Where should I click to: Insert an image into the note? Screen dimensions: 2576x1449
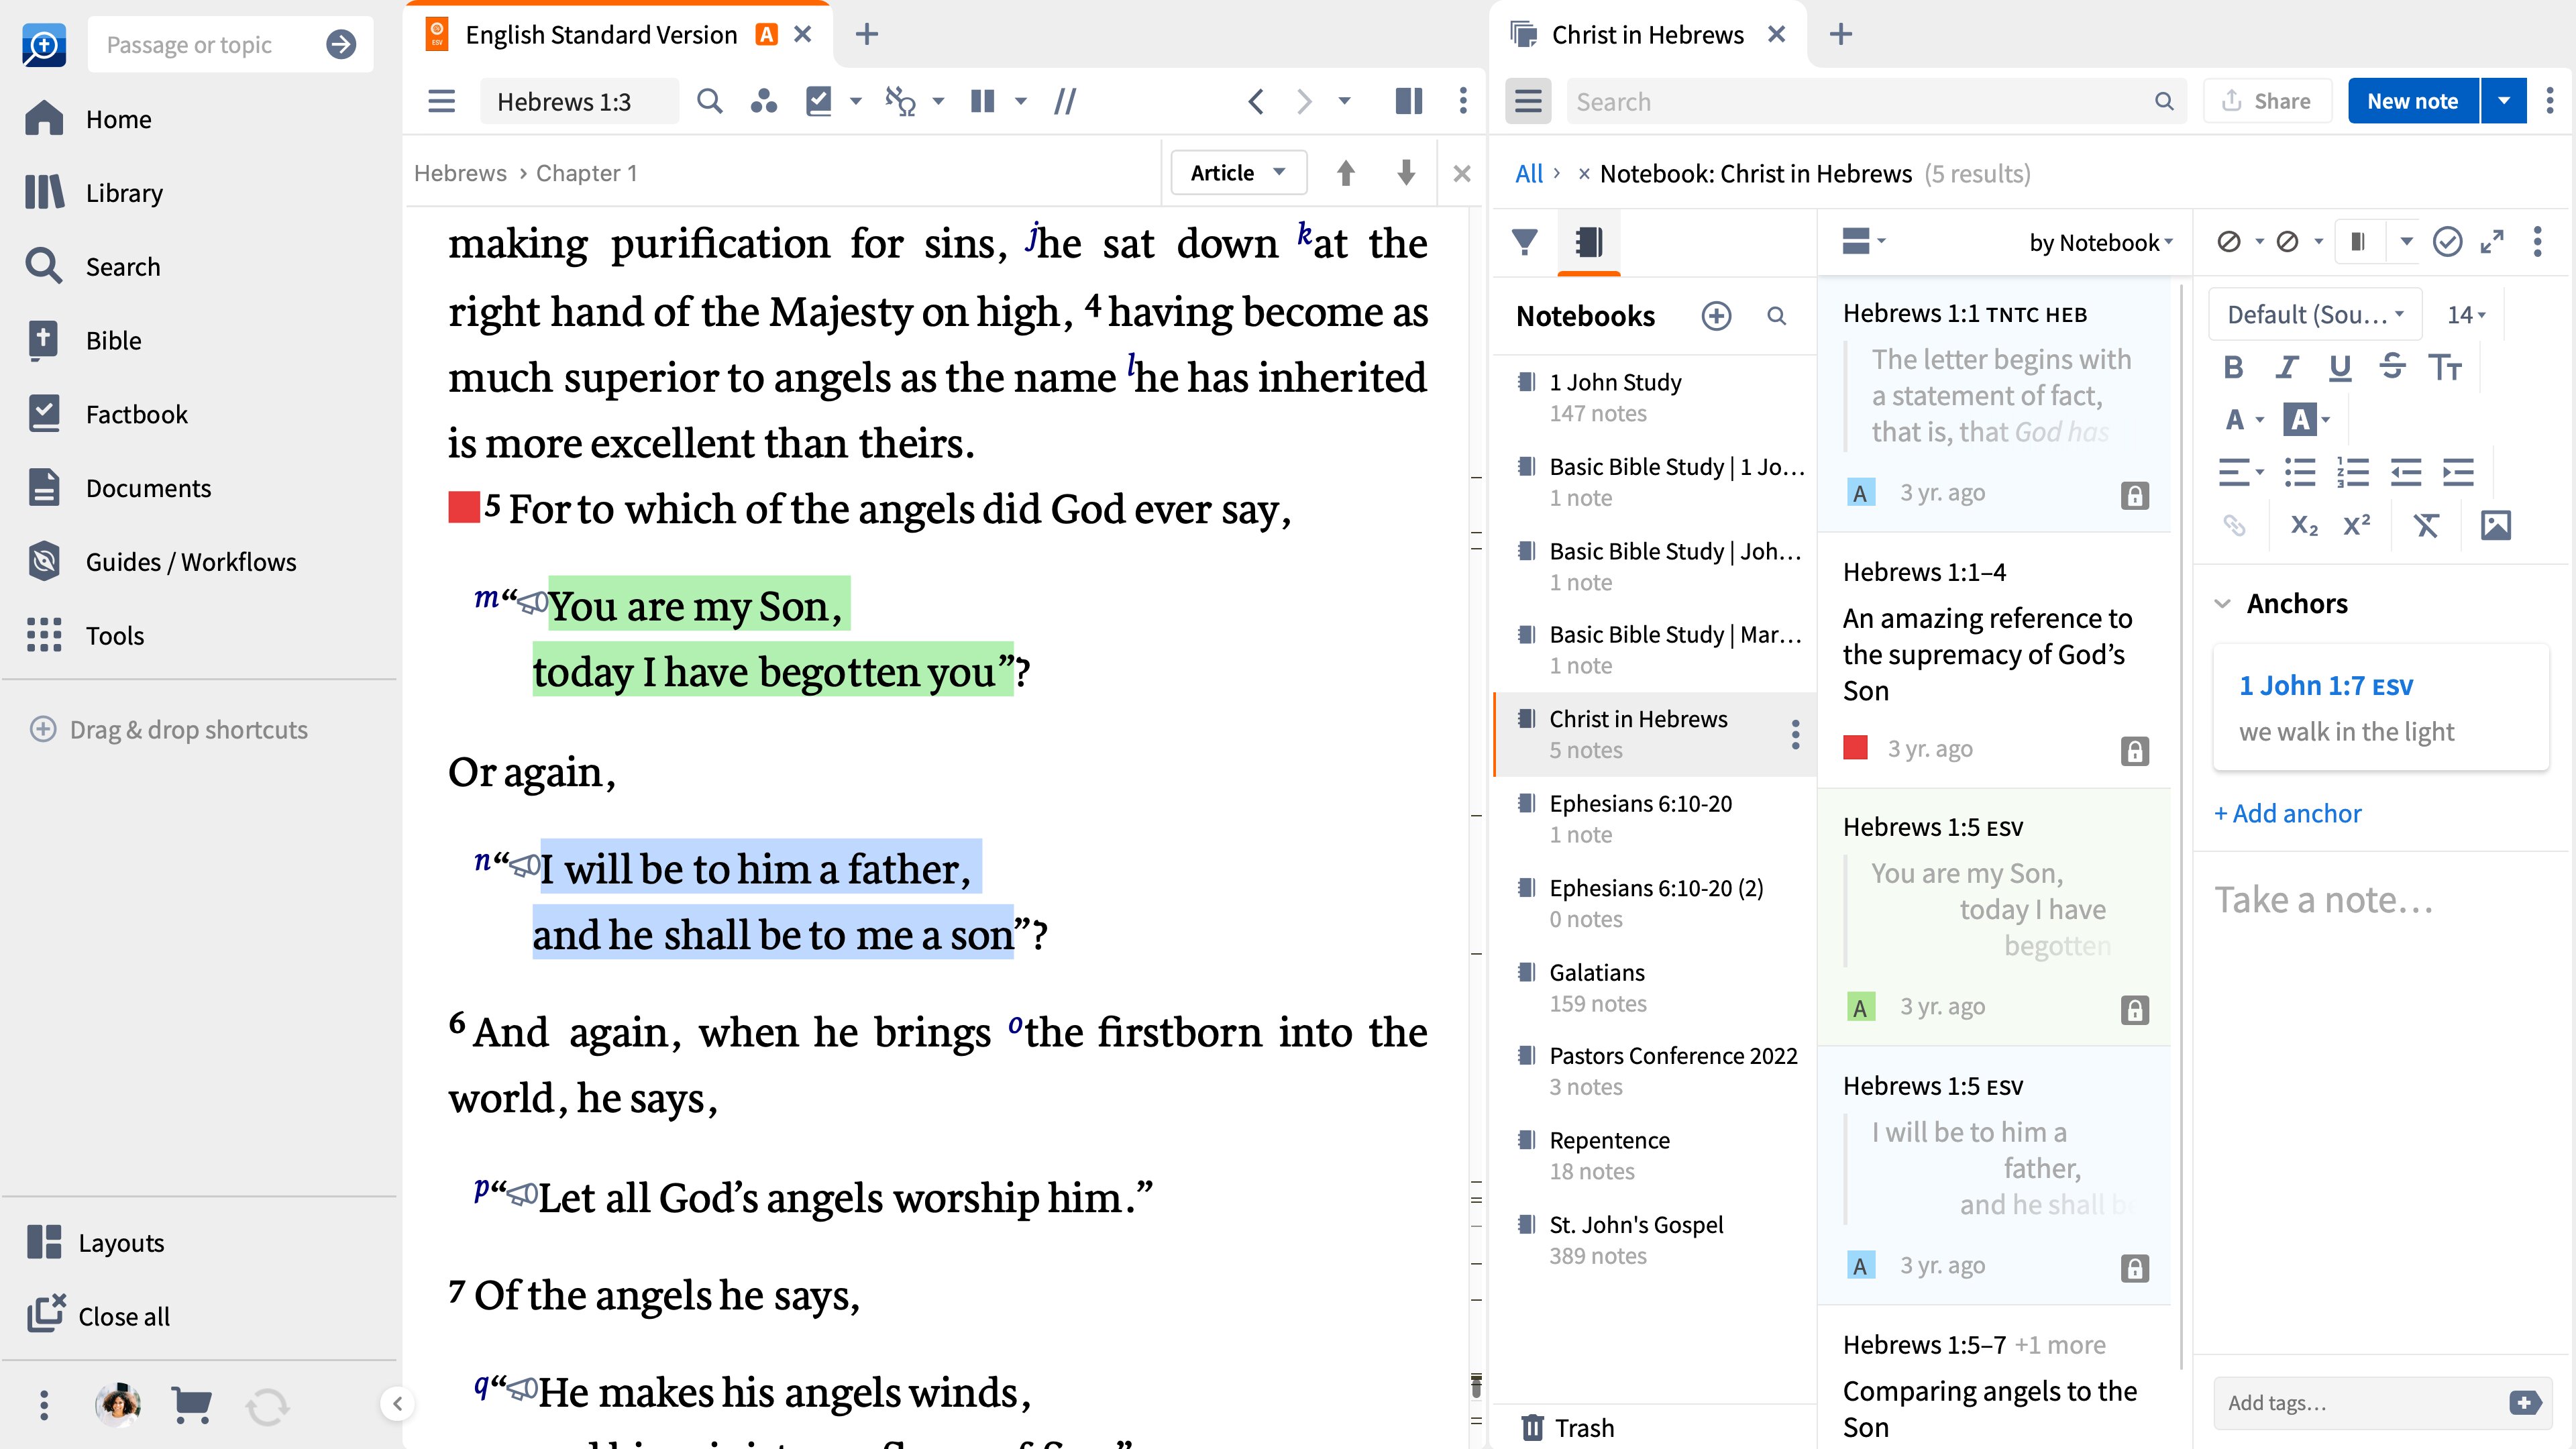2495,525
